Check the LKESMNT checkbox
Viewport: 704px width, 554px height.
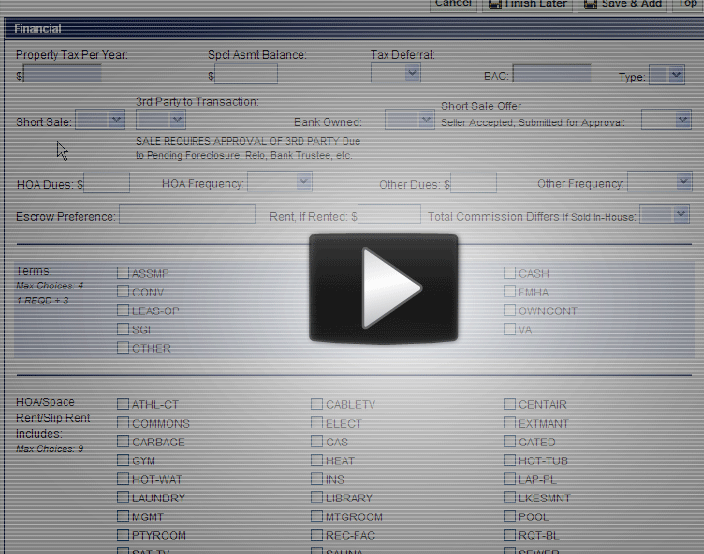pyautogui.click(x=510, y=497)
